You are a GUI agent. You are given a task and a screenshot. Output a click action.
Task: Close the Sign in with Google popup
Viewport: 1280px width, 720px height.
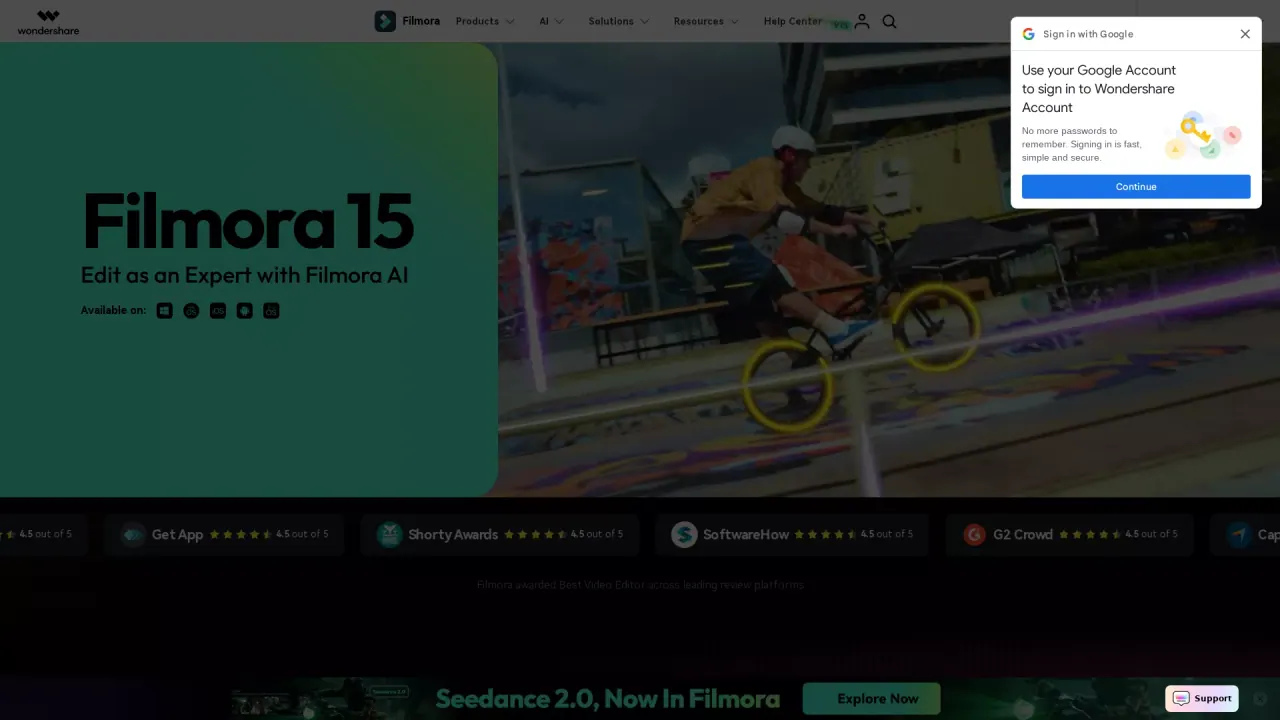[x=1245, y=34]
